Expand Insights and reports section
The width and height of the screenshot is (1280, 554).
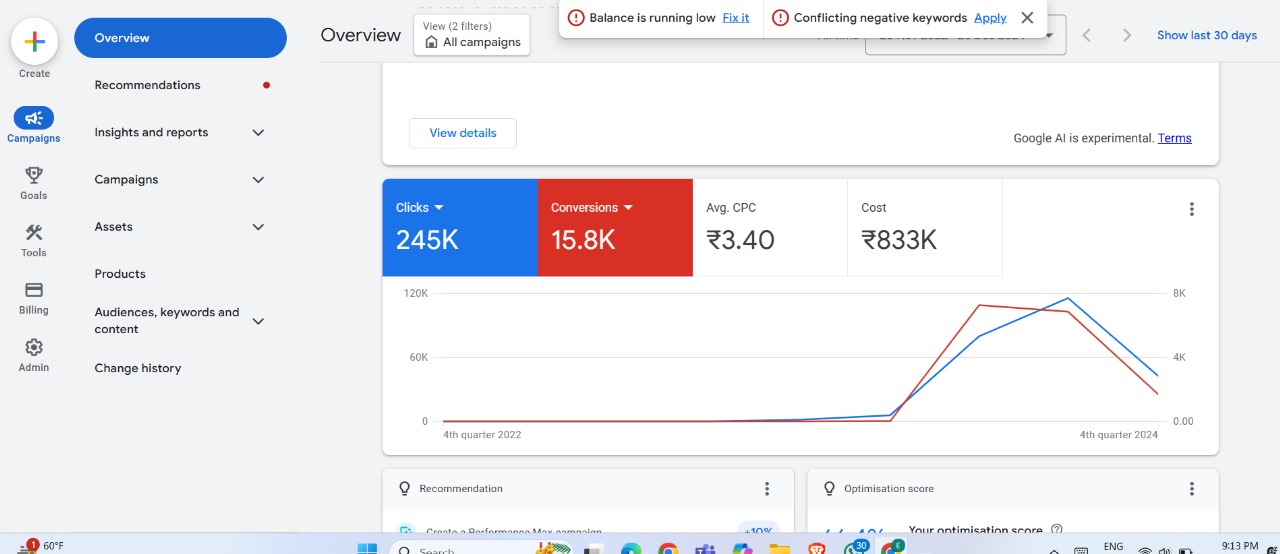tap(258, 133)
